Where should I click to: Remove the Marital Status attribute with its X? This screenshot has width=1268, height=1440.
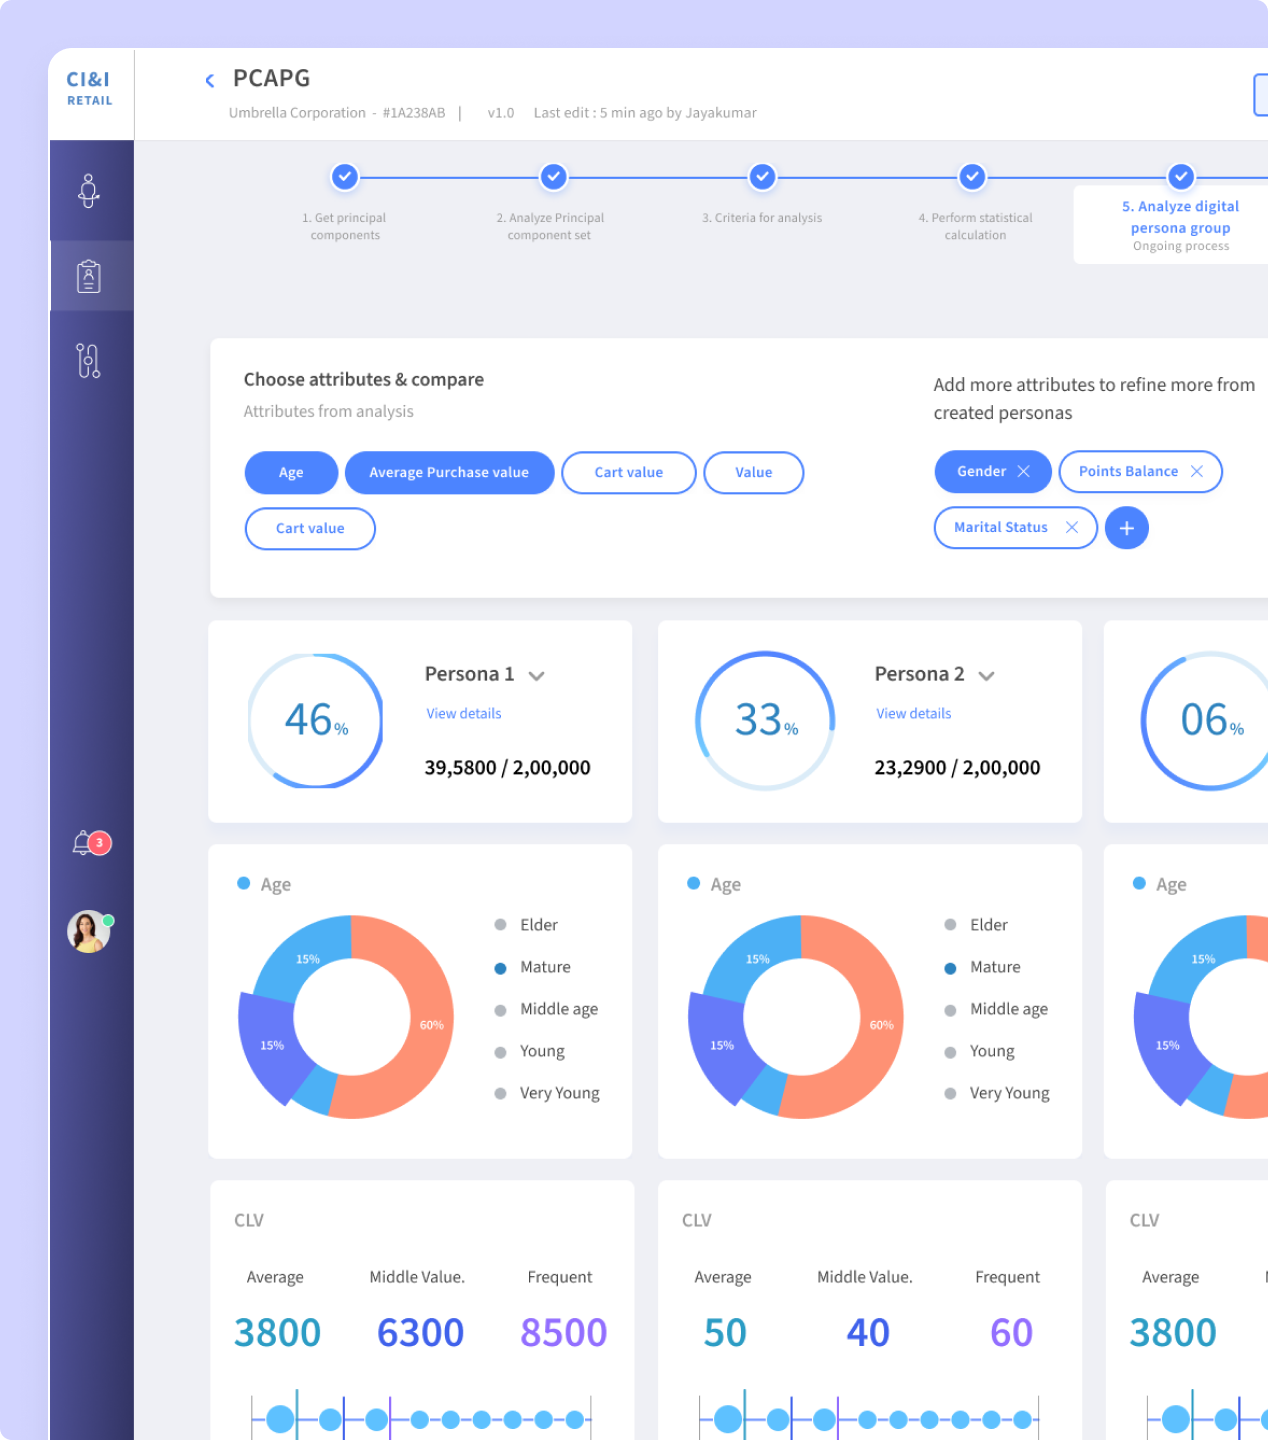pos(1072,527)
